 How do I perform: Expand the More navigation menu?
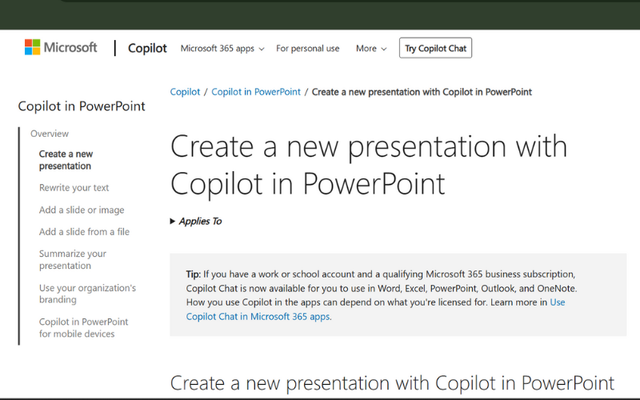coord(371,49)
